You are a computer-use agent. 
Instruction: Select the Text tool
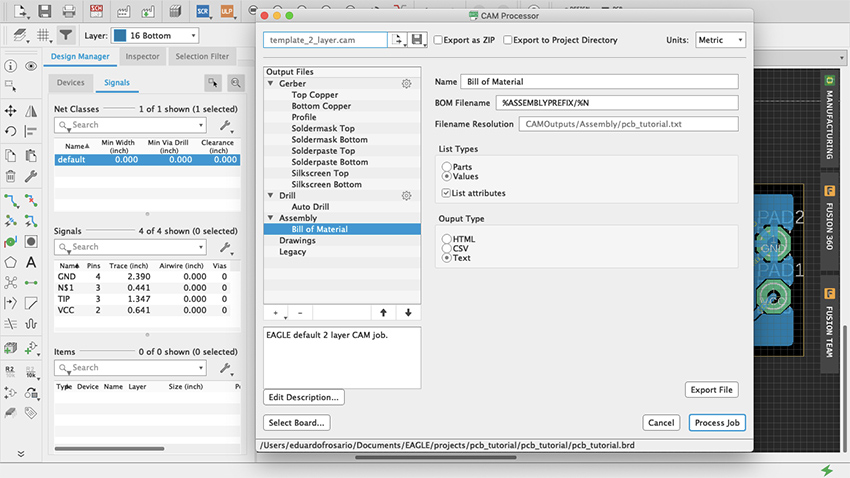[31, 262]
